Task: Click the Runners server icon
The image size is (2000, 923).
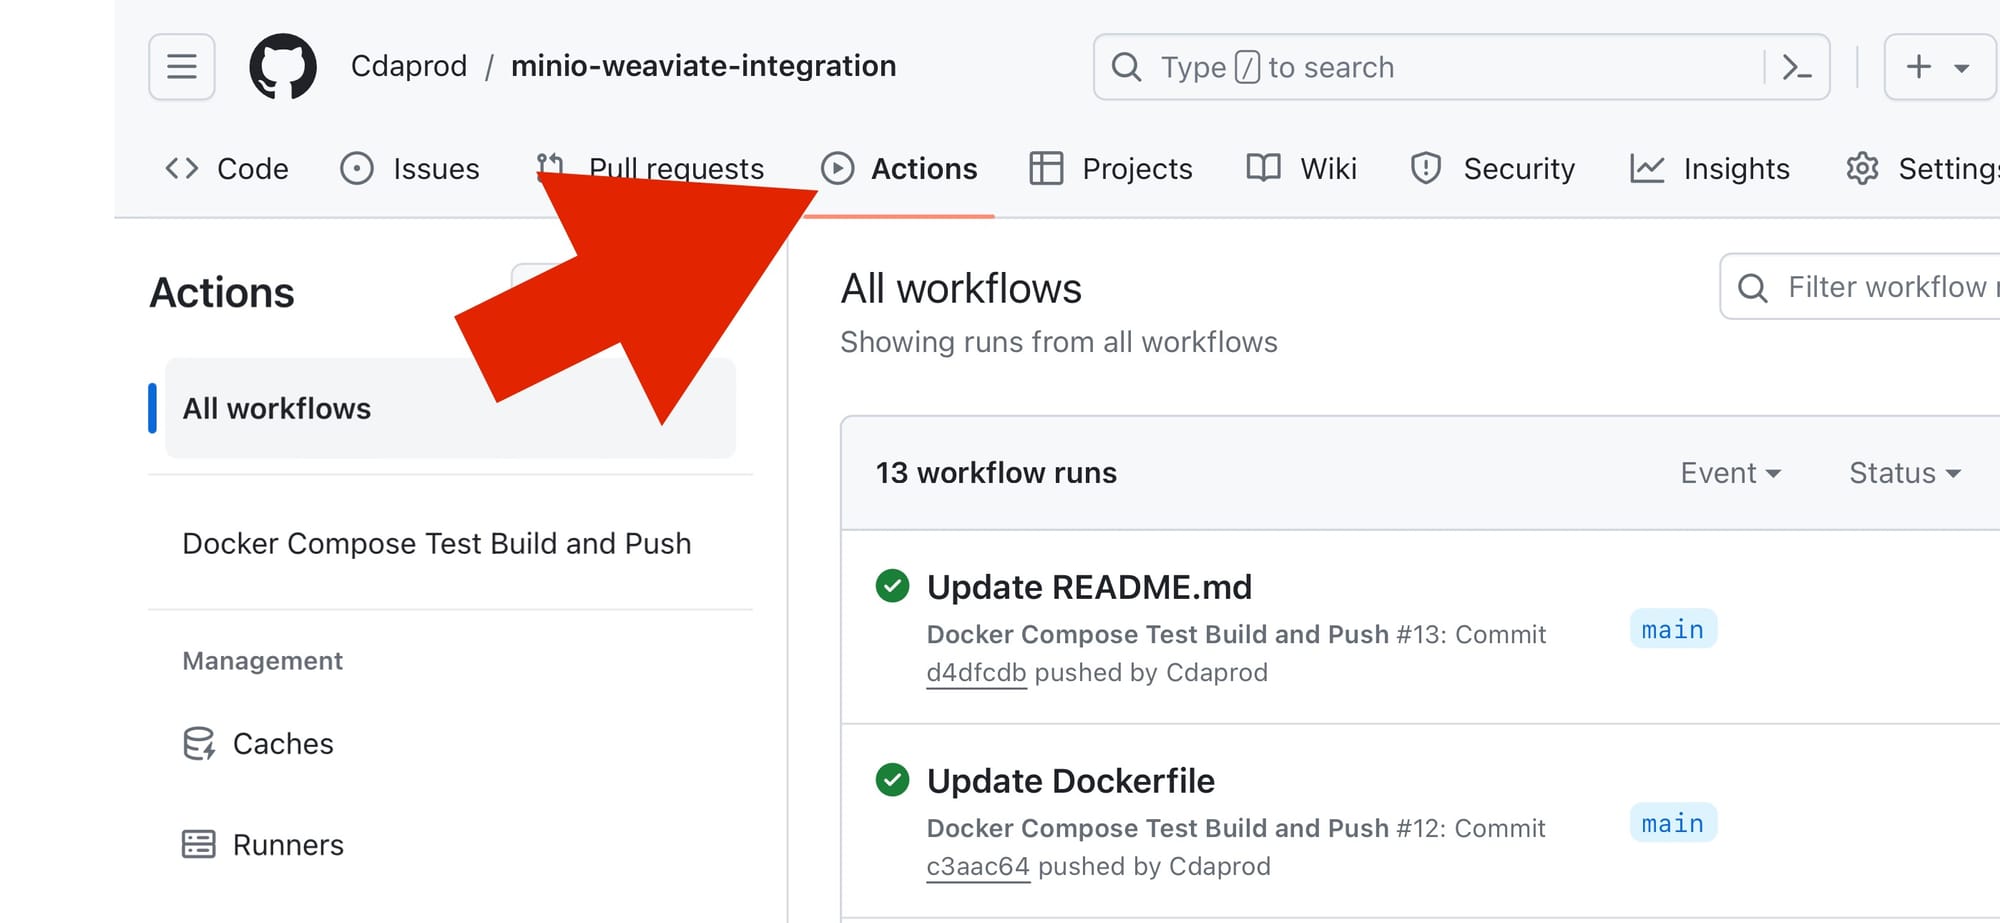Action: pos(198,845)
